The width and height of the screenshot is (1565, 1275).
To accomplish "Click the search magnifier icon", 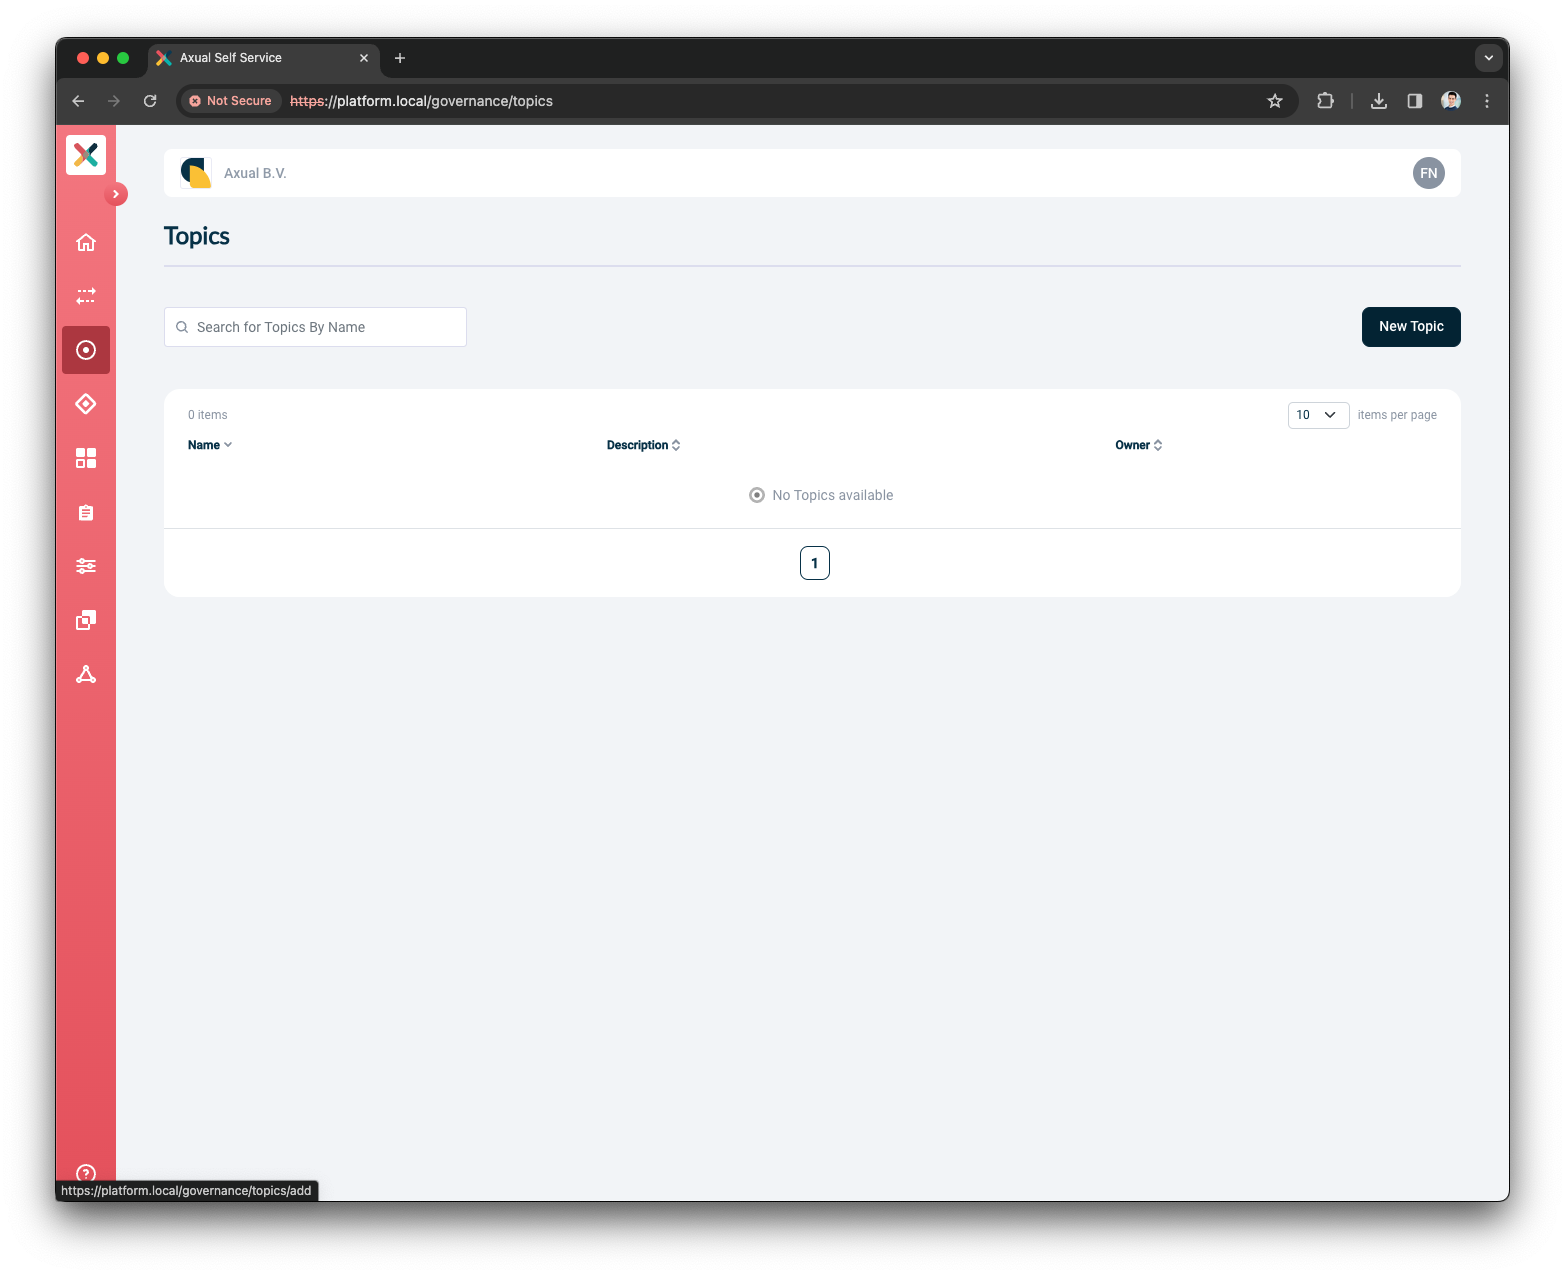I will pyautogui.click(x=182, y=327).
